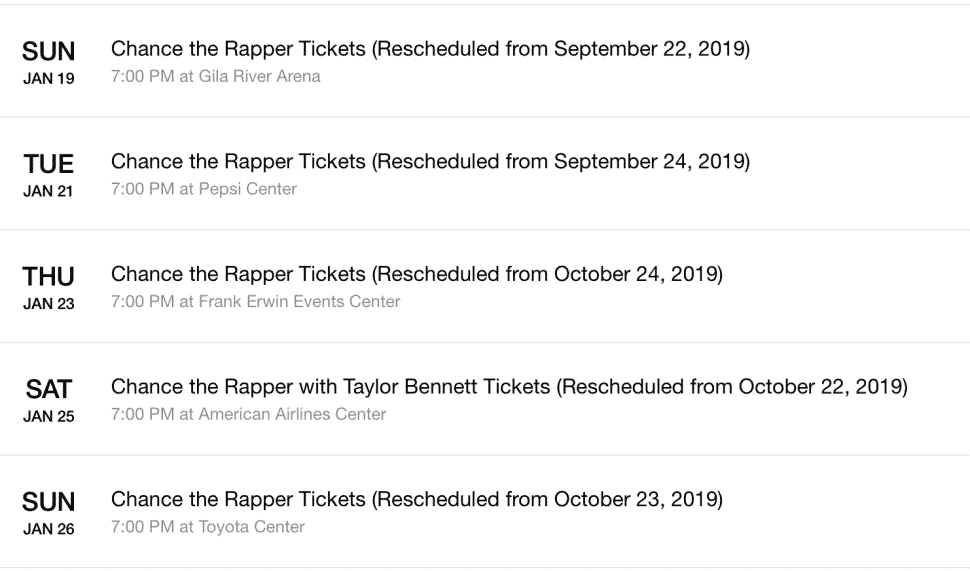Click the SUN JAN 19 date block
Screen dimensions: 970x571
click(x=48, y=62)
